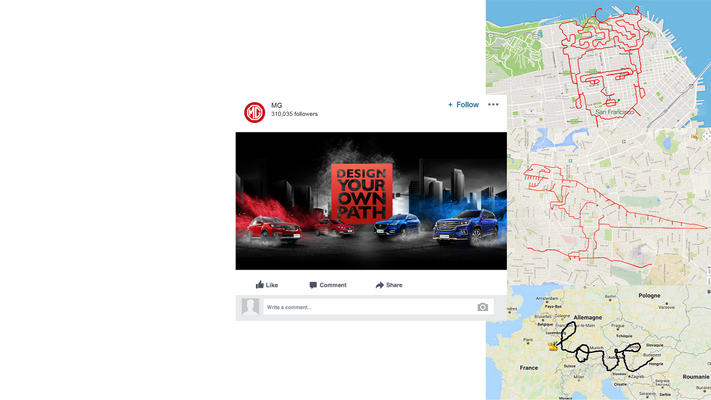Click the 310,035 followers text
This screenshot has width=711, height=400.
(x=294, y=114)
